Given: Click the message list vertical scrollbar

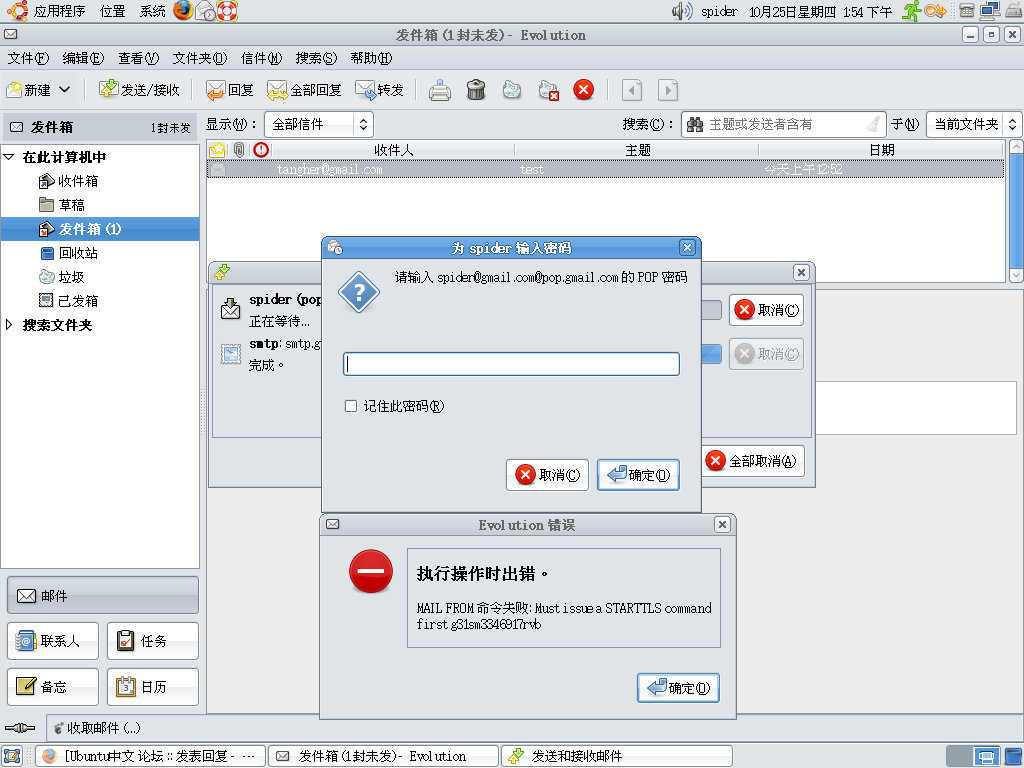Looking at the screenshot, I should (x=1016, y=211).
